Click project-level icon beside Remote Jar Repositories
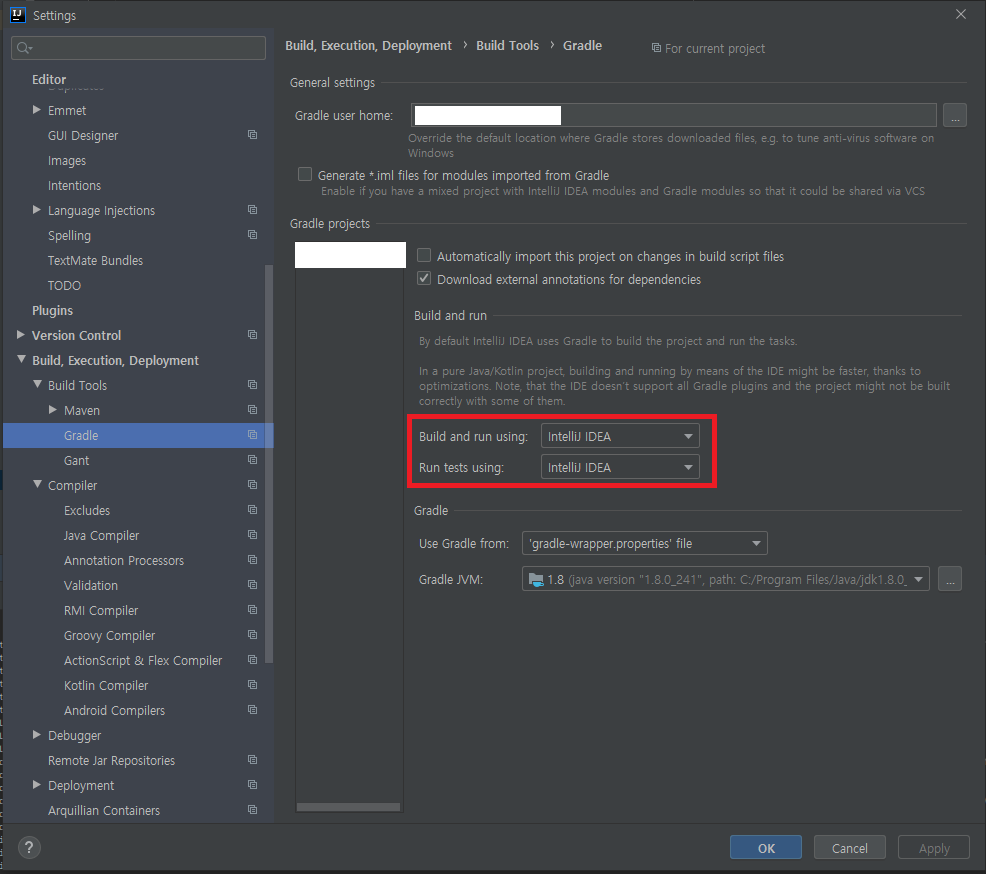The height and width of the screenshot is (874, 986). 252,760
